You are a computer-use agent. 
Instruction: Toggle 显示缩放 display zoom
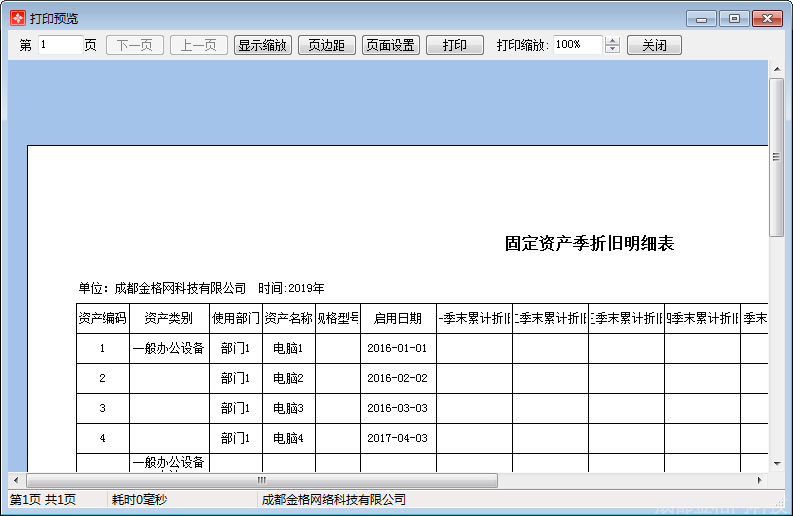(262, 45)
